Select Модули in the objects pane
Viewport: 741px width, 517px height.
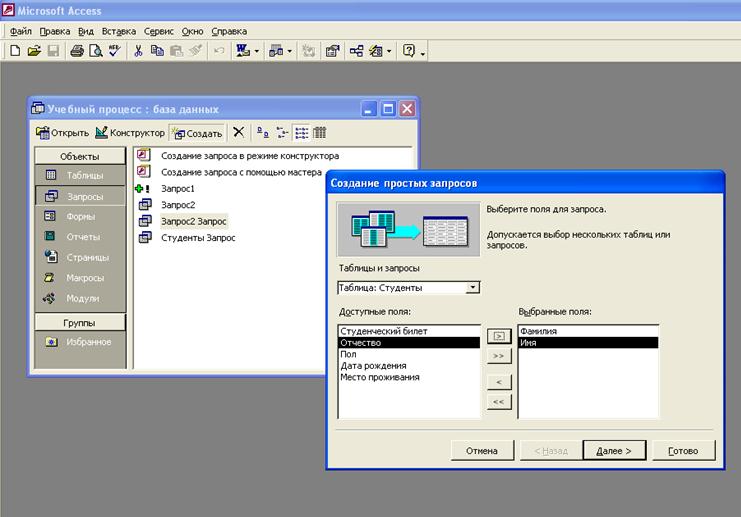coord(80,298)
